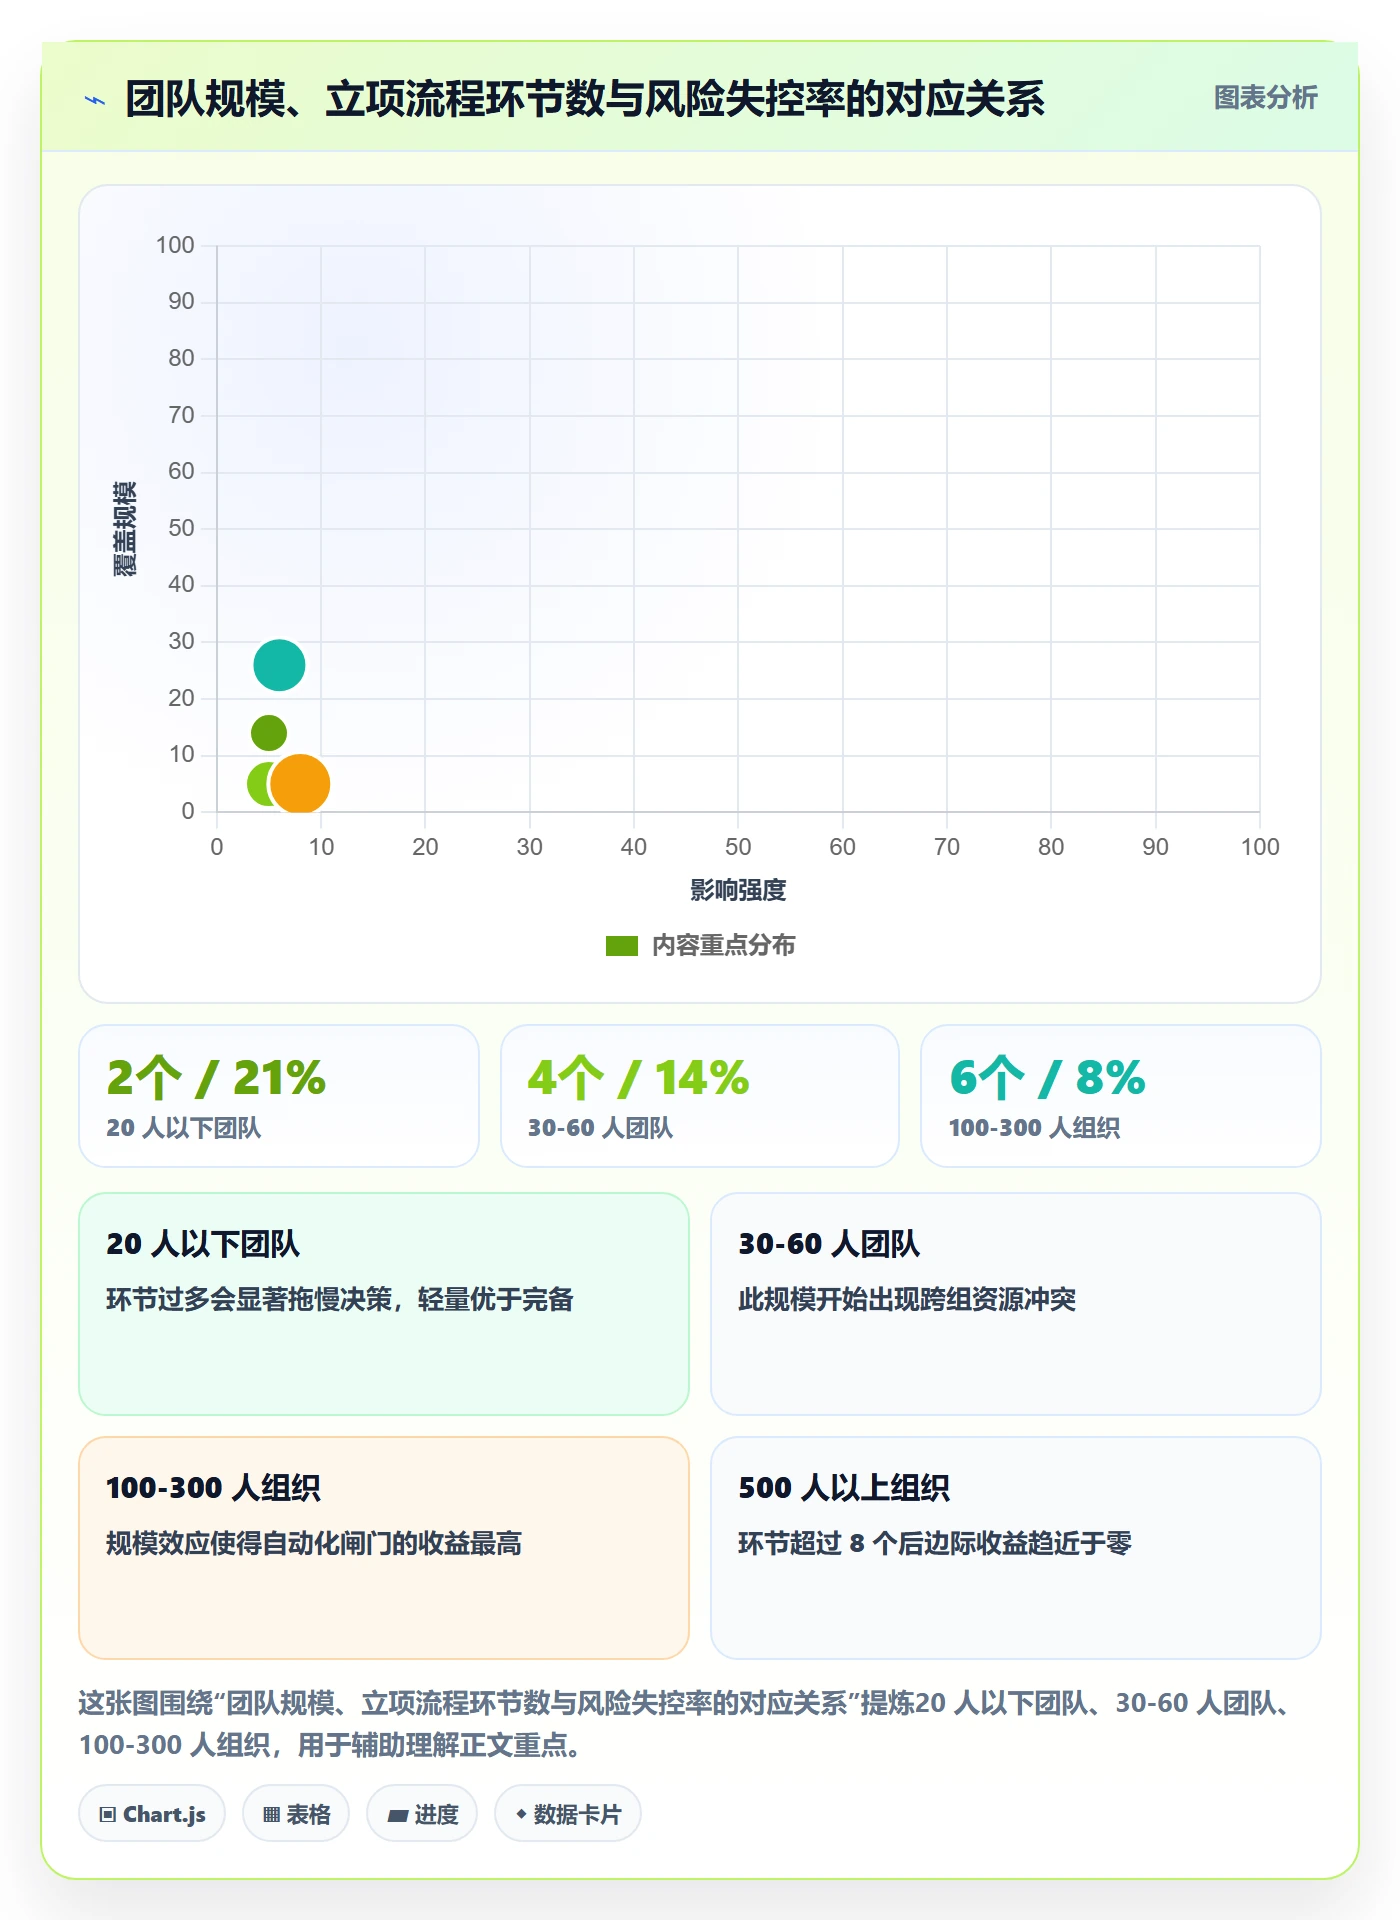
Task: Open the 100-300 人组织 detail card heading
Action: 213,1488
